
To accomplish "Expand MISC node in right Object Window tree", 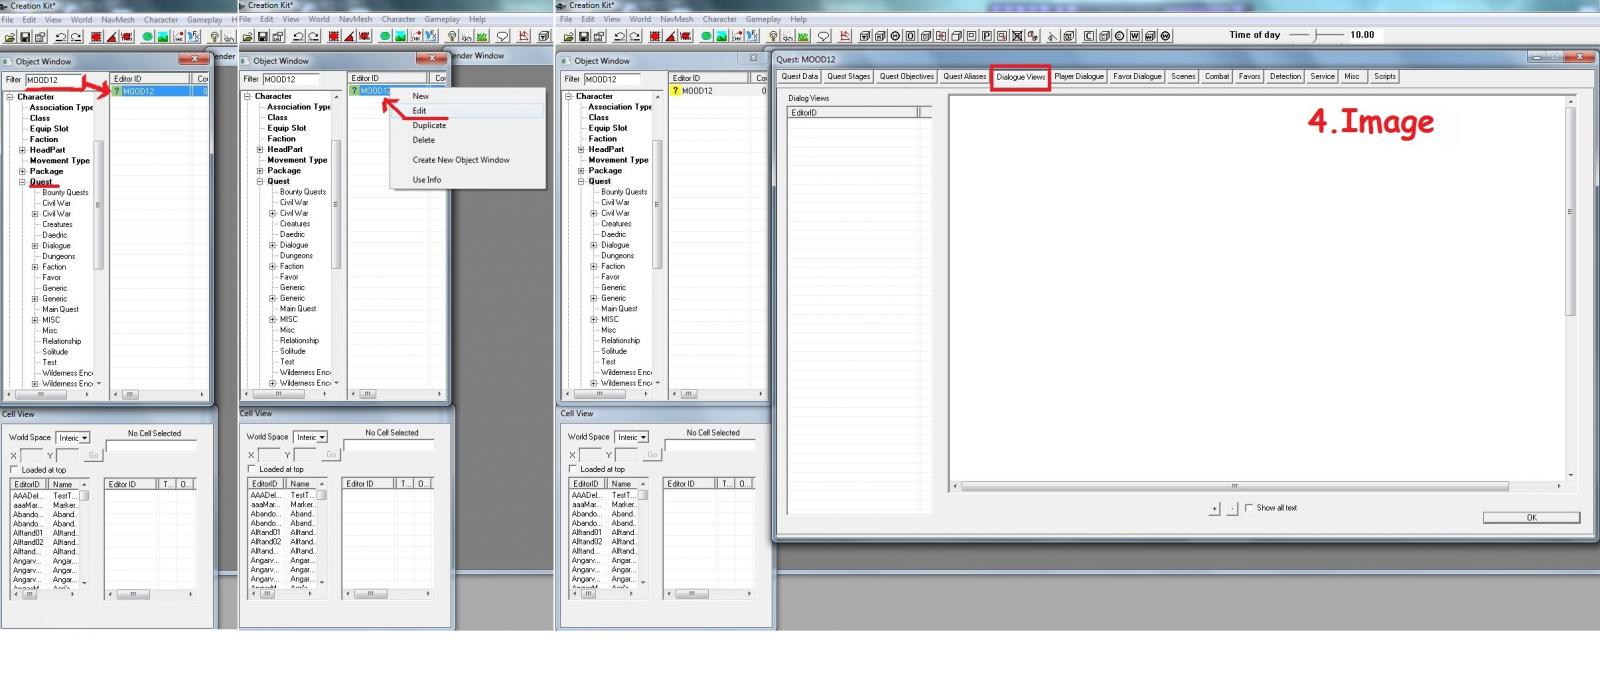I will (594, 319).
